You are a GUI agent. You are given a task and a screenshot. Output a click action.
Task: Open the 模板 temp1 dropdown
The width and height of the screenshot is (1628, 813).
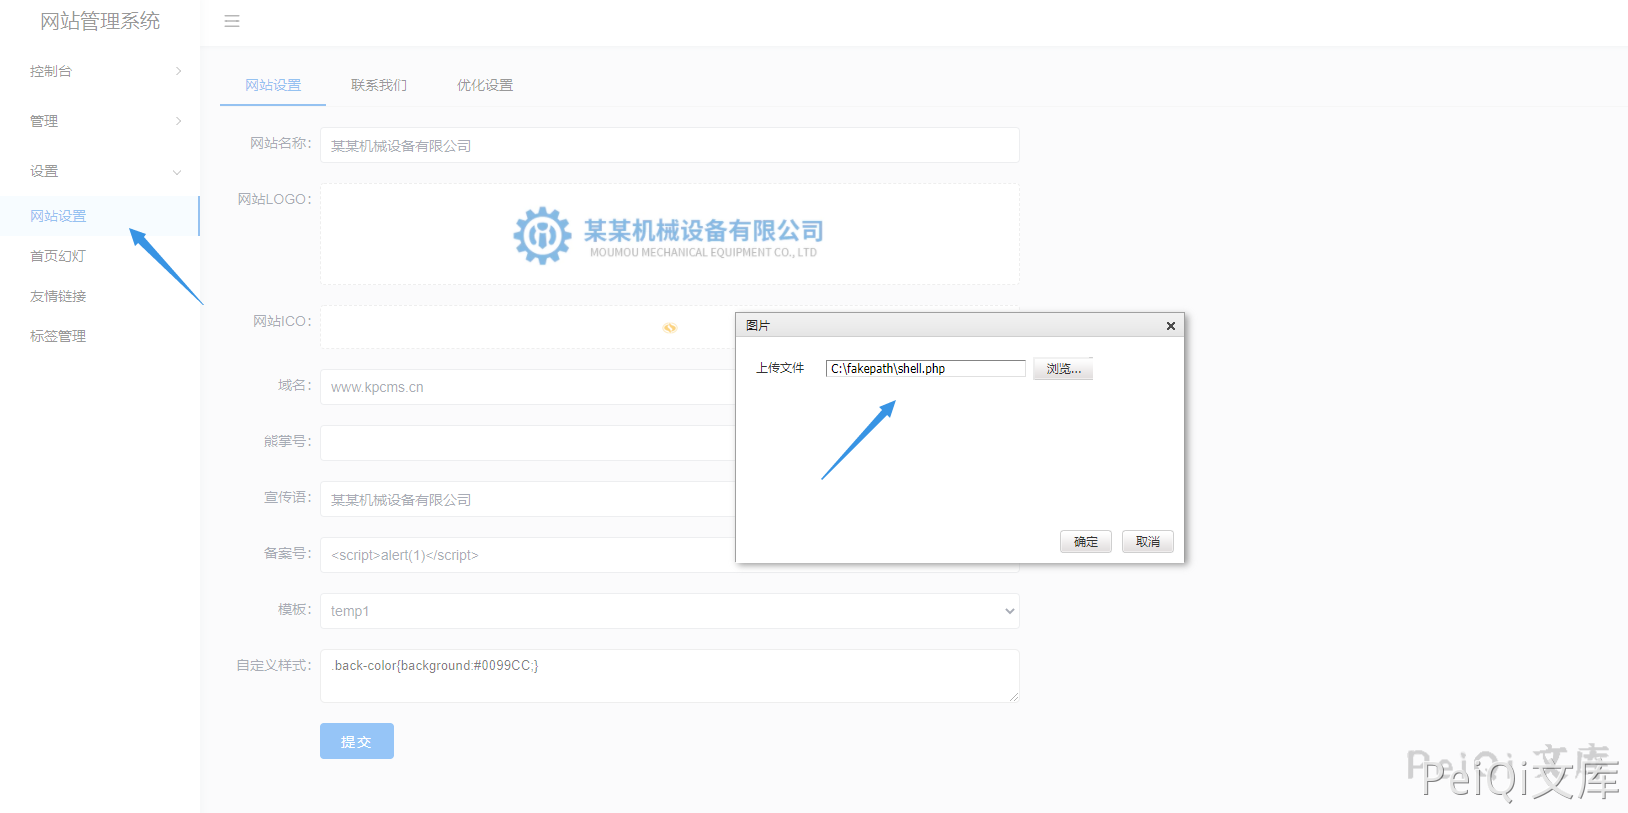click(x=669, y=611)
